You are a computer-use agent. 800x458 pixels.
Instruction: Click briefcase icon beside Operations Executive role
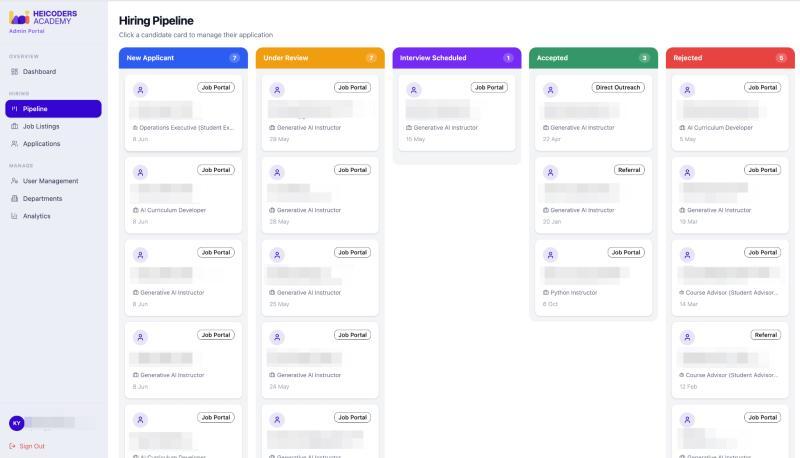[135, 128]
